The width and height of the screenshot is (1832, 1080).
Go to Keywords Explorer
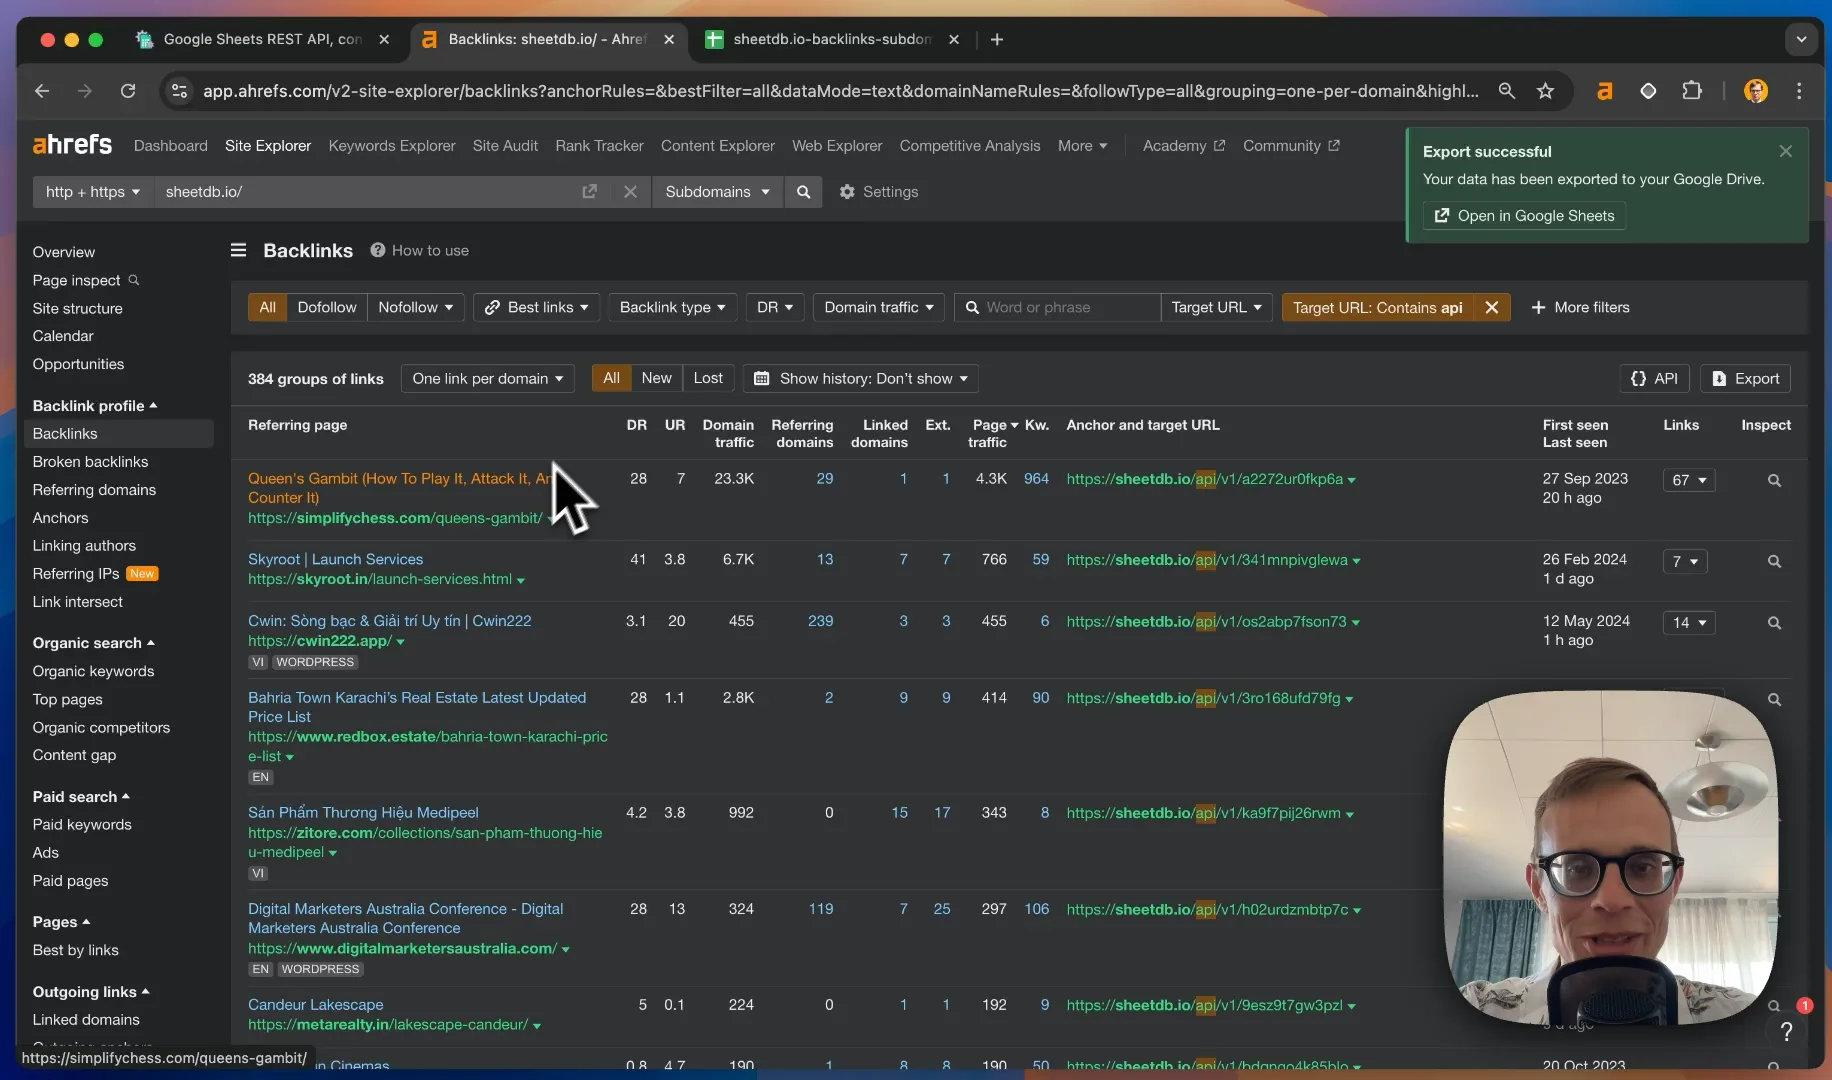pyautogui.click(x=392, y=145)
